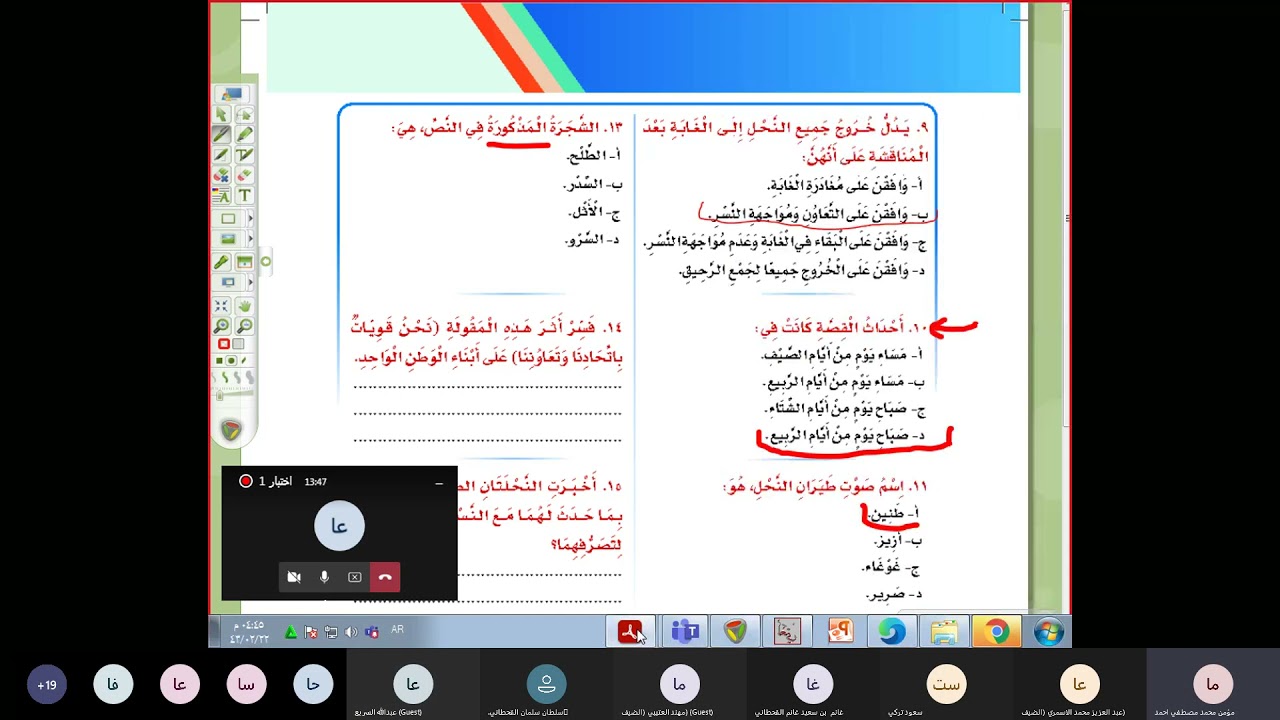Hang up with the red phone button
This screenshot has width=1280, height=720.
click(x=385, y=577)
